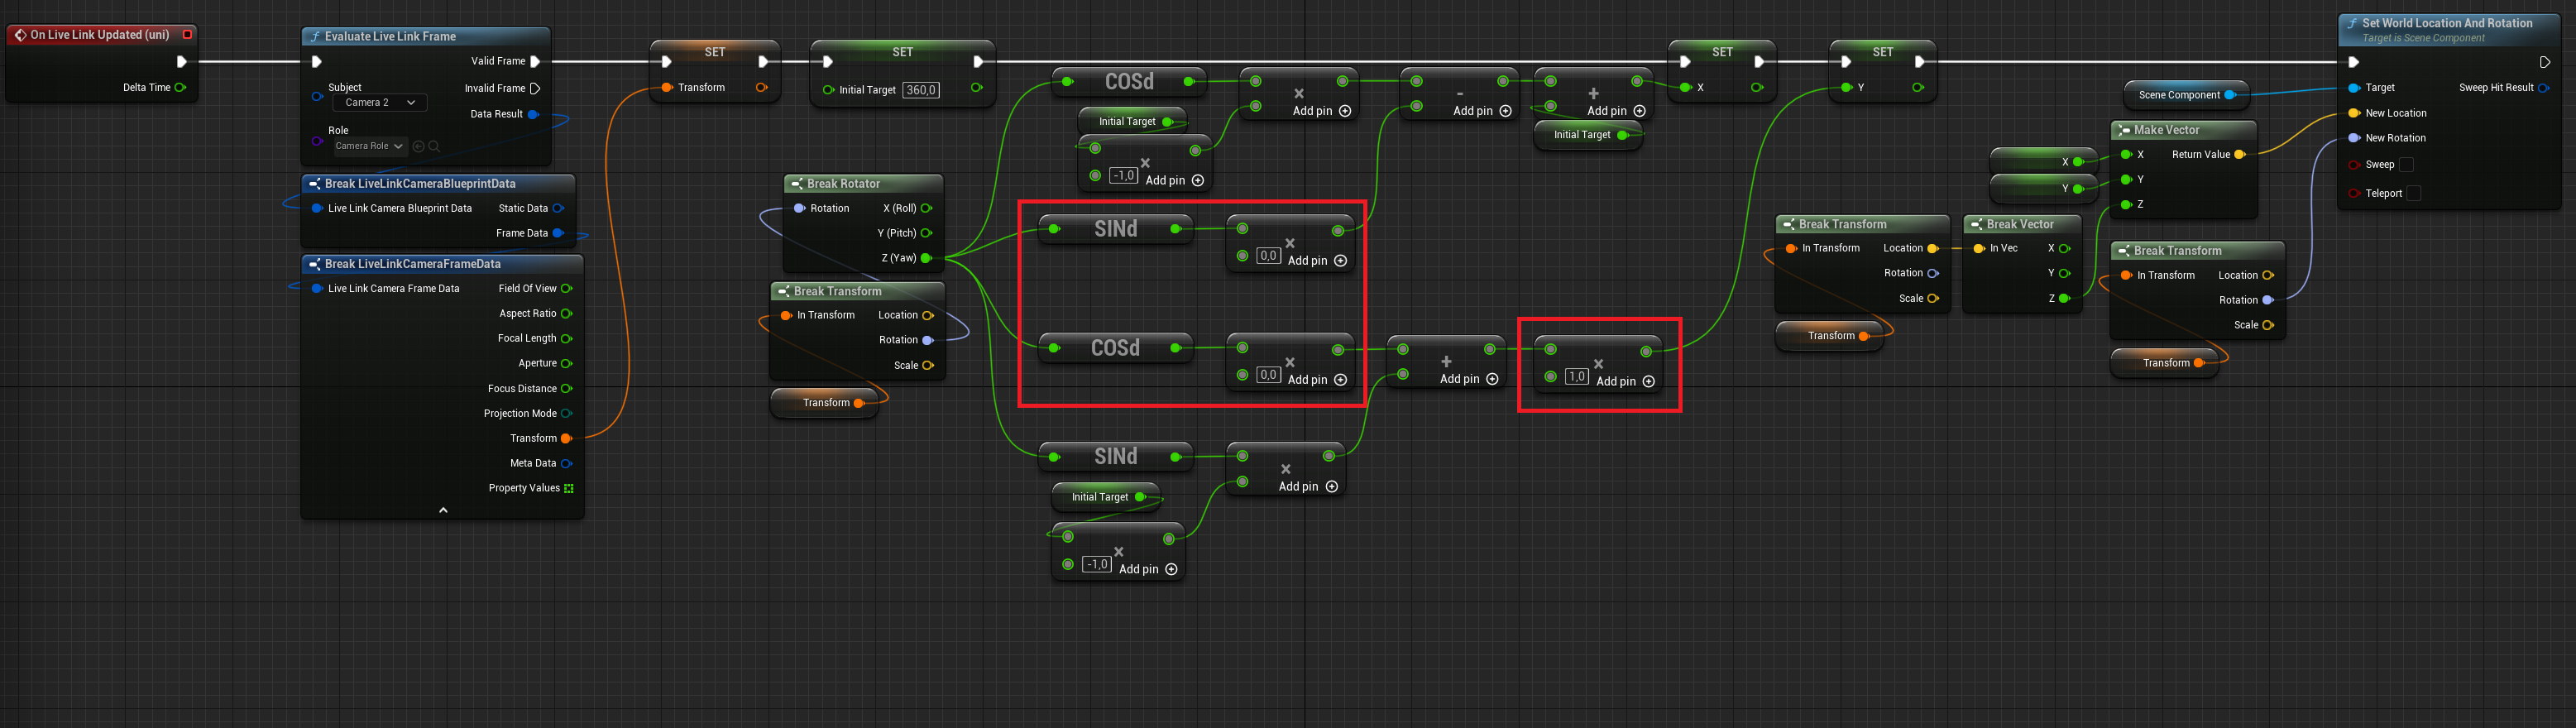Click the Role input pin circle

point(317,141)
